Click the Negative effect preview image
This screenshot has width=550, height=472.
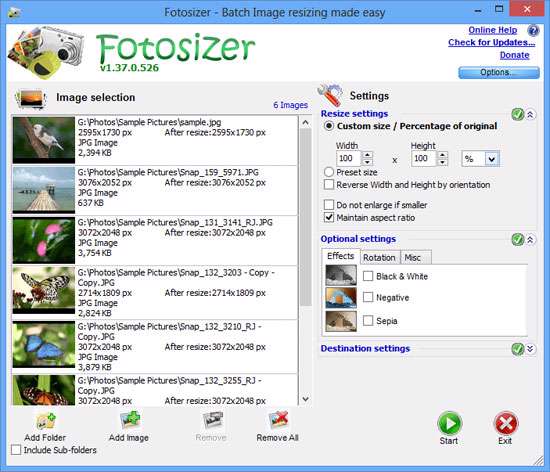coord(341,298)
